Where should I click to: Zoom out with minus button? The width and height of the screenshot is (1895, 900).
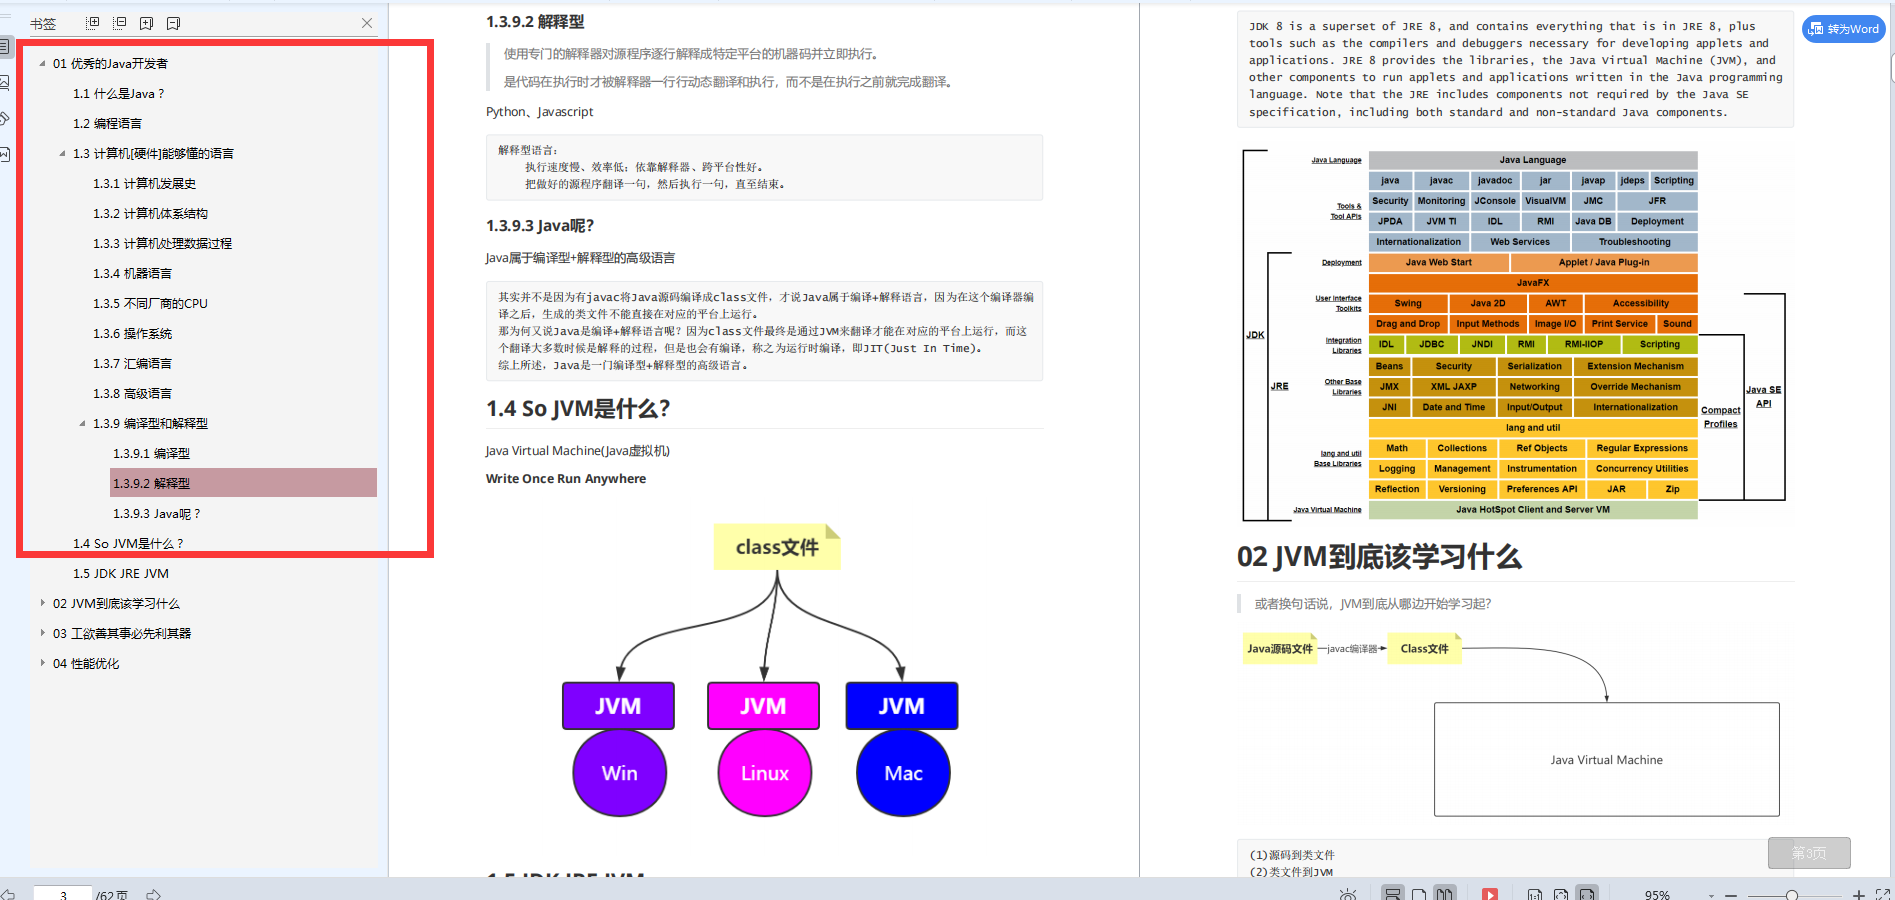1731,895
